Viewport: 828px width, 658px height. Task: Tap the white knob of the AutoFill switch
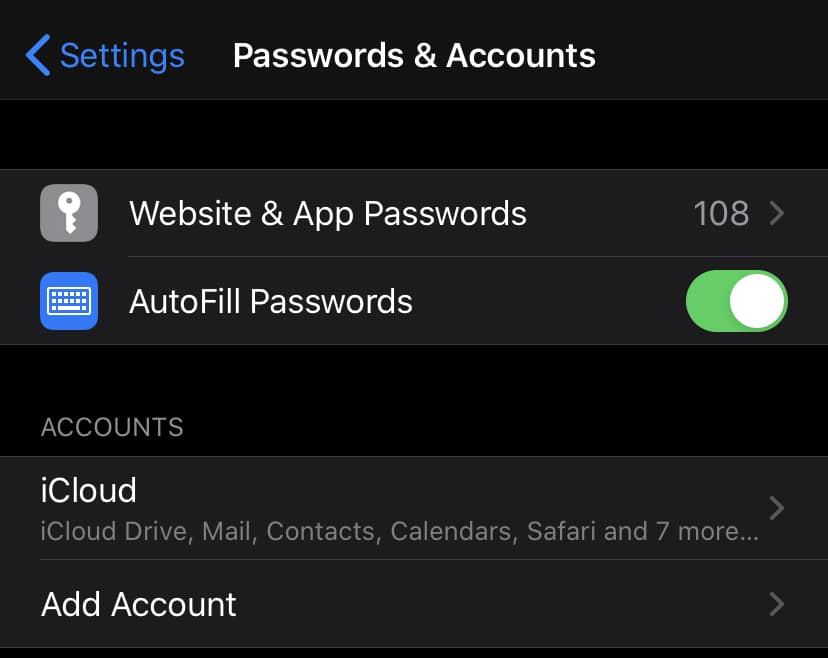click(x=757, y=301)
